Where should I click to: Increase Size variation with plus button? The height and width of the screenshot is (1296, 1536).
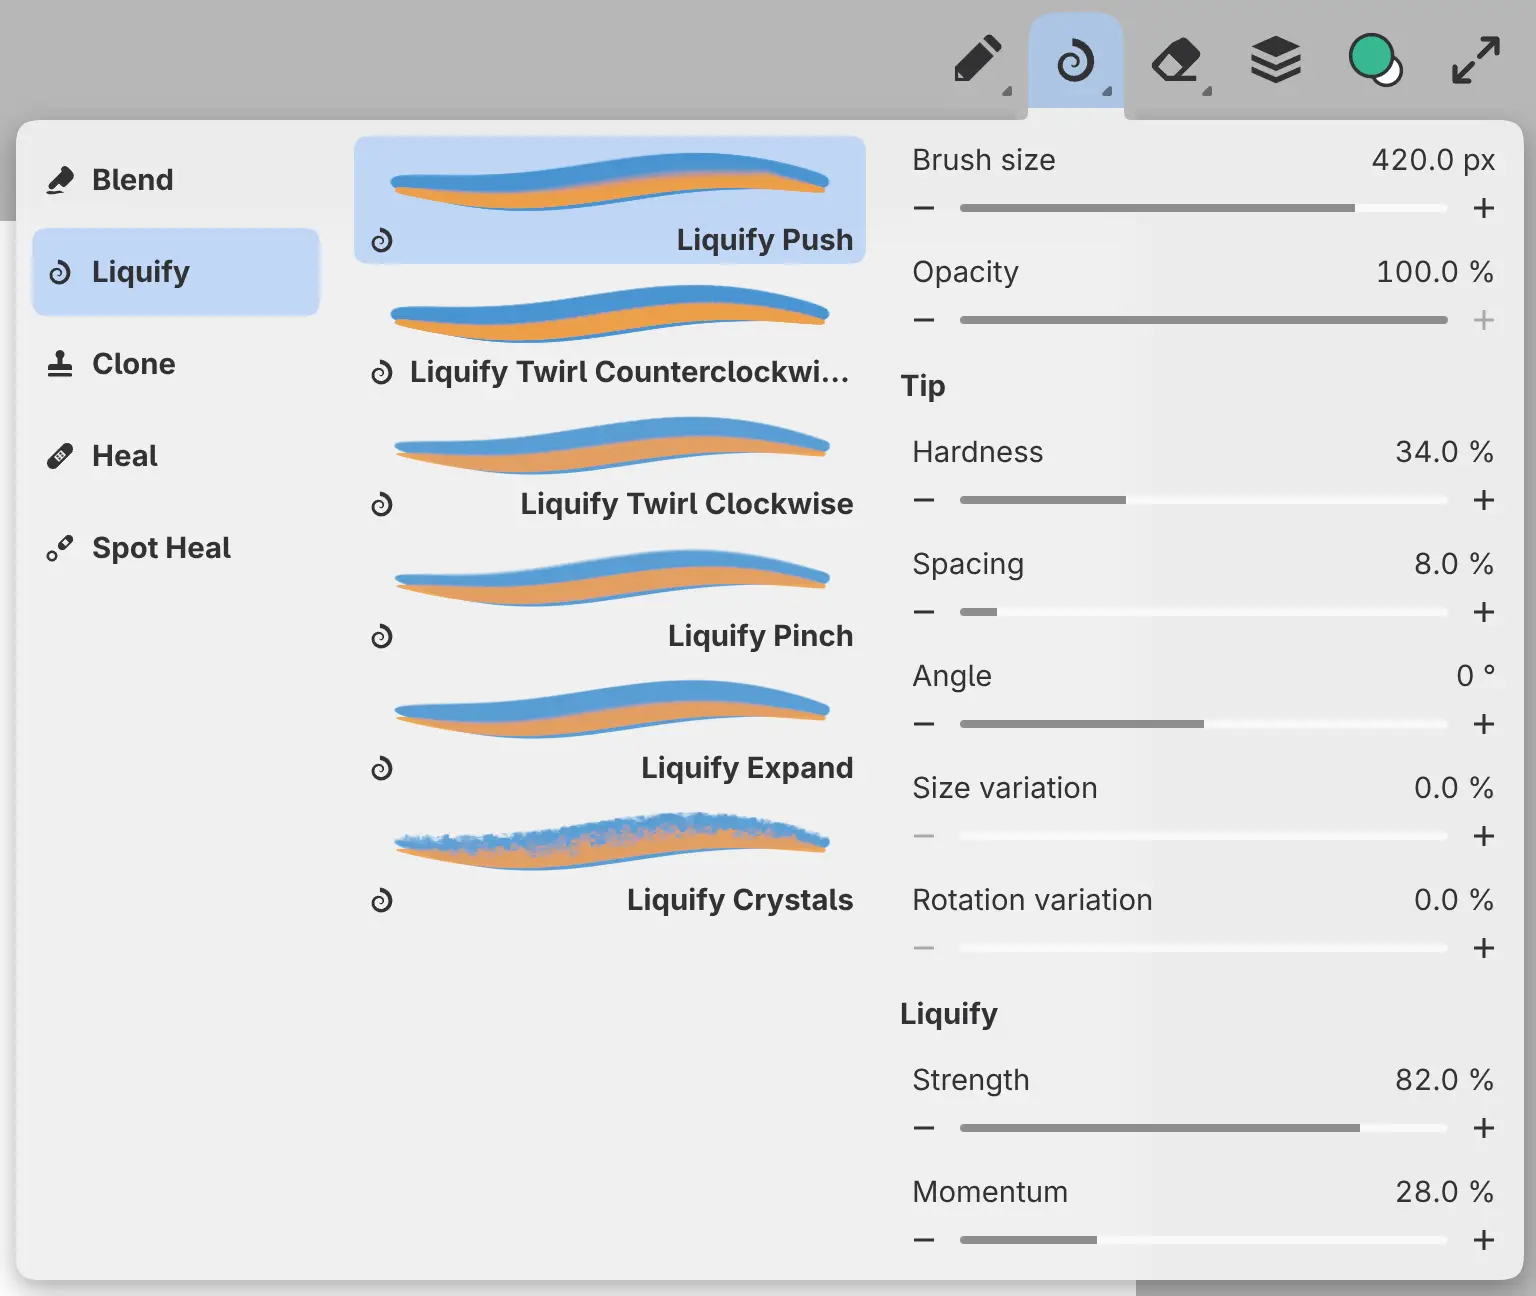click(1484, 836)
